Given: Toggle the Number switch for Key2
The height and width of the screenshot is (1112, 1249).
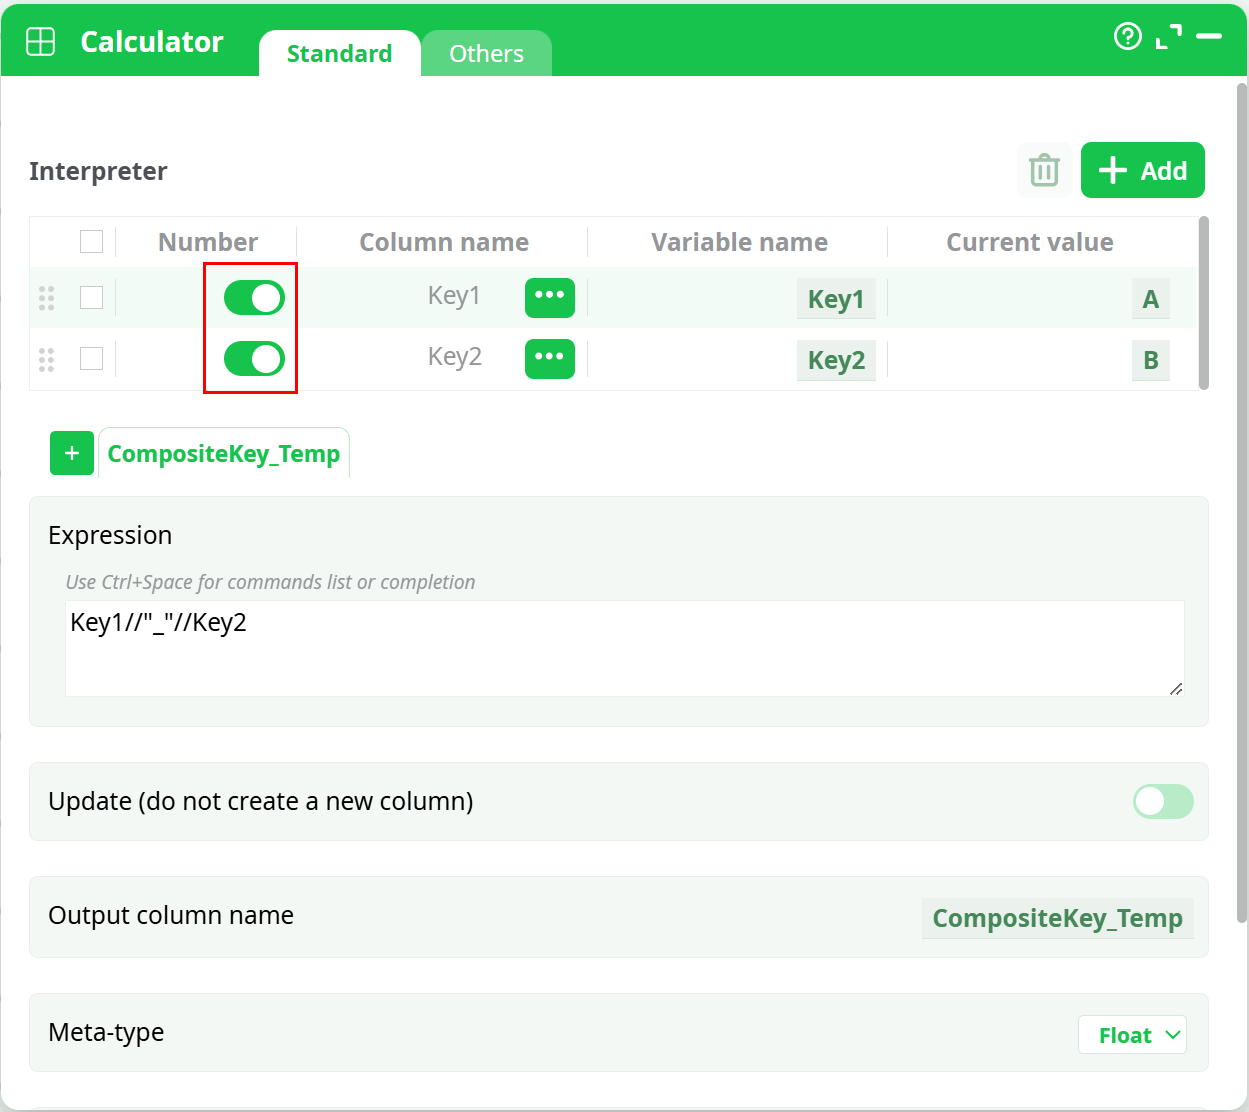Looking at the screenshot, I should tap(254, 359).
